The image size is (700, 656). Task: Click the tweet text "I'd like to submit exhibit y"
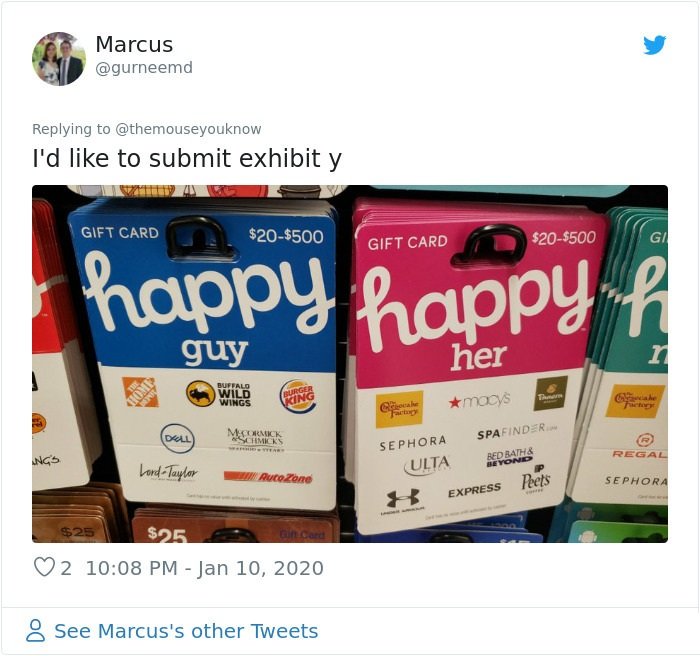(187, 159)
